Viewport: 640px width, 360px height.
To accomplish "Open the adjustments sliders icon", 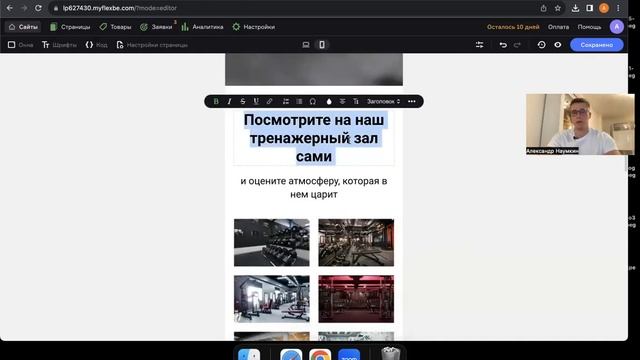I will 480,45.
